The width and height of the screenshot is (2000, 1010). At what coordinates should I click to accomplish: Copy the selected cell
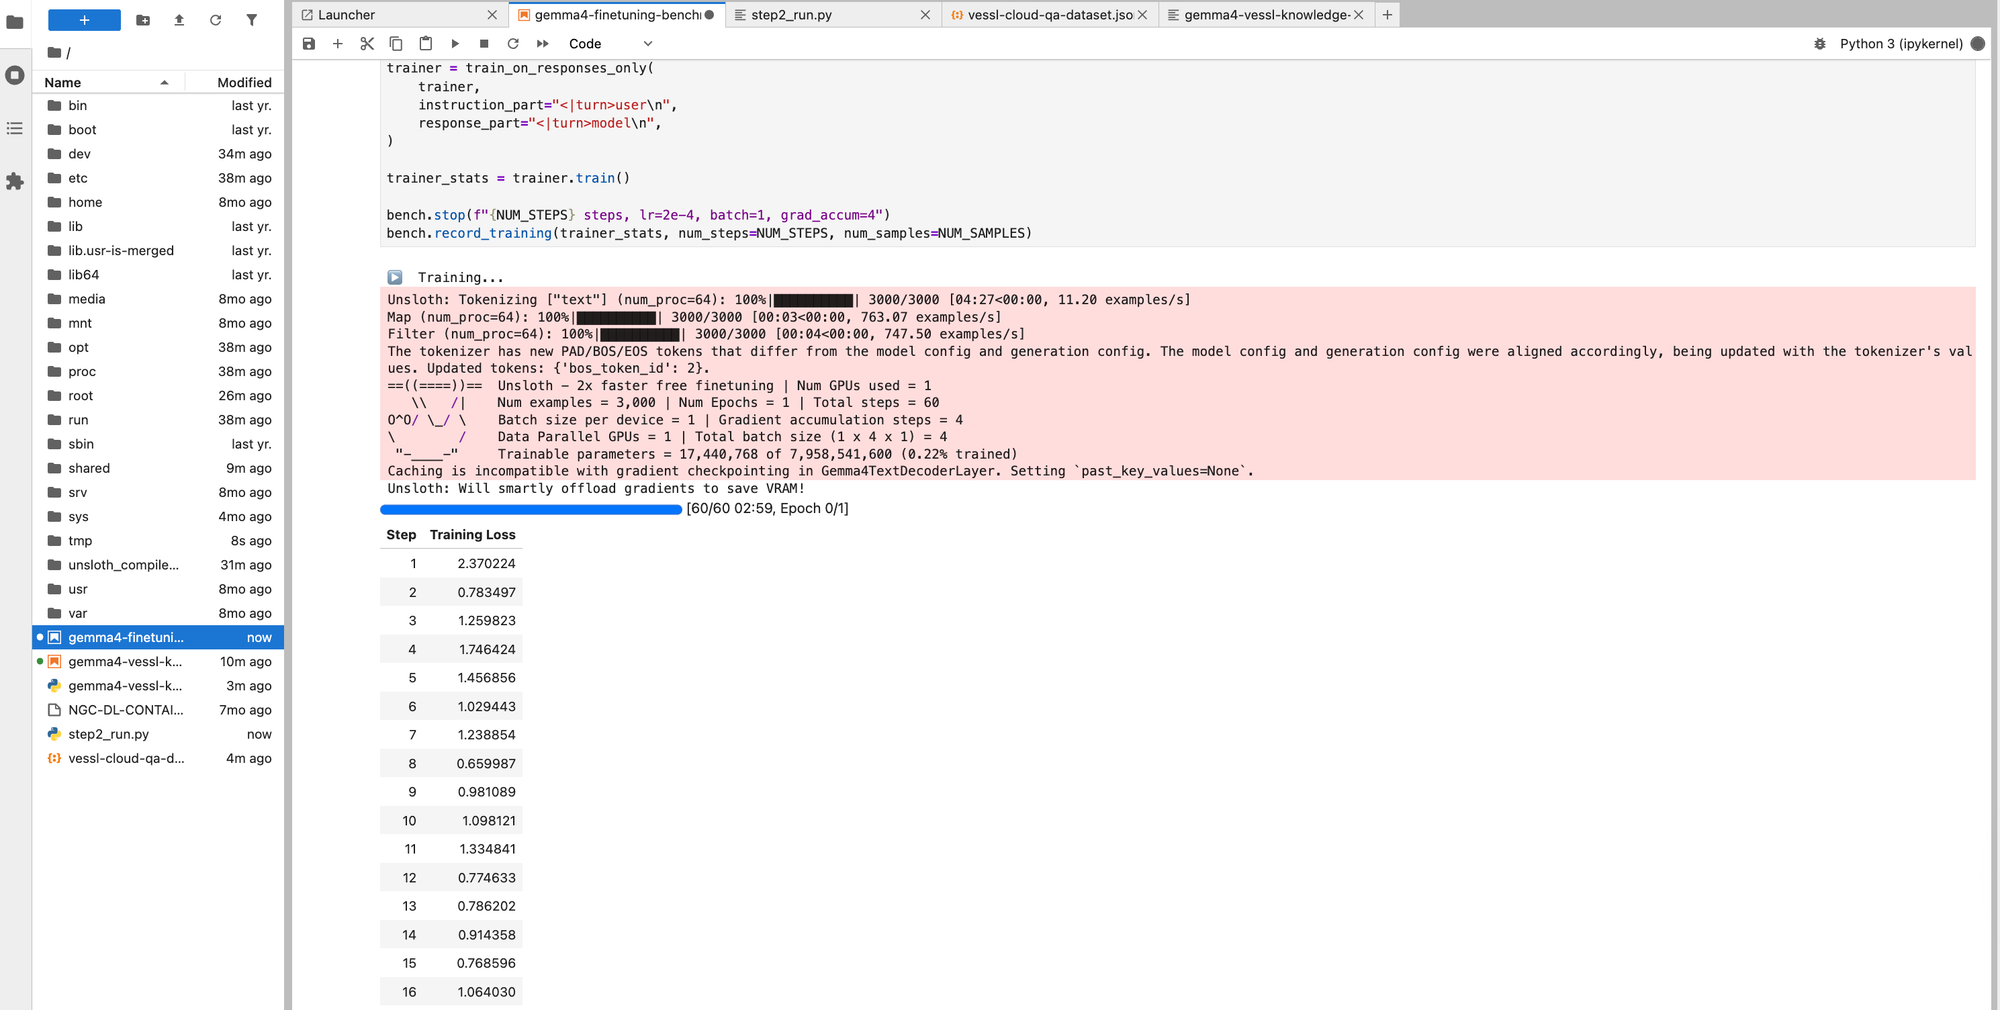(x=396, y=44)
